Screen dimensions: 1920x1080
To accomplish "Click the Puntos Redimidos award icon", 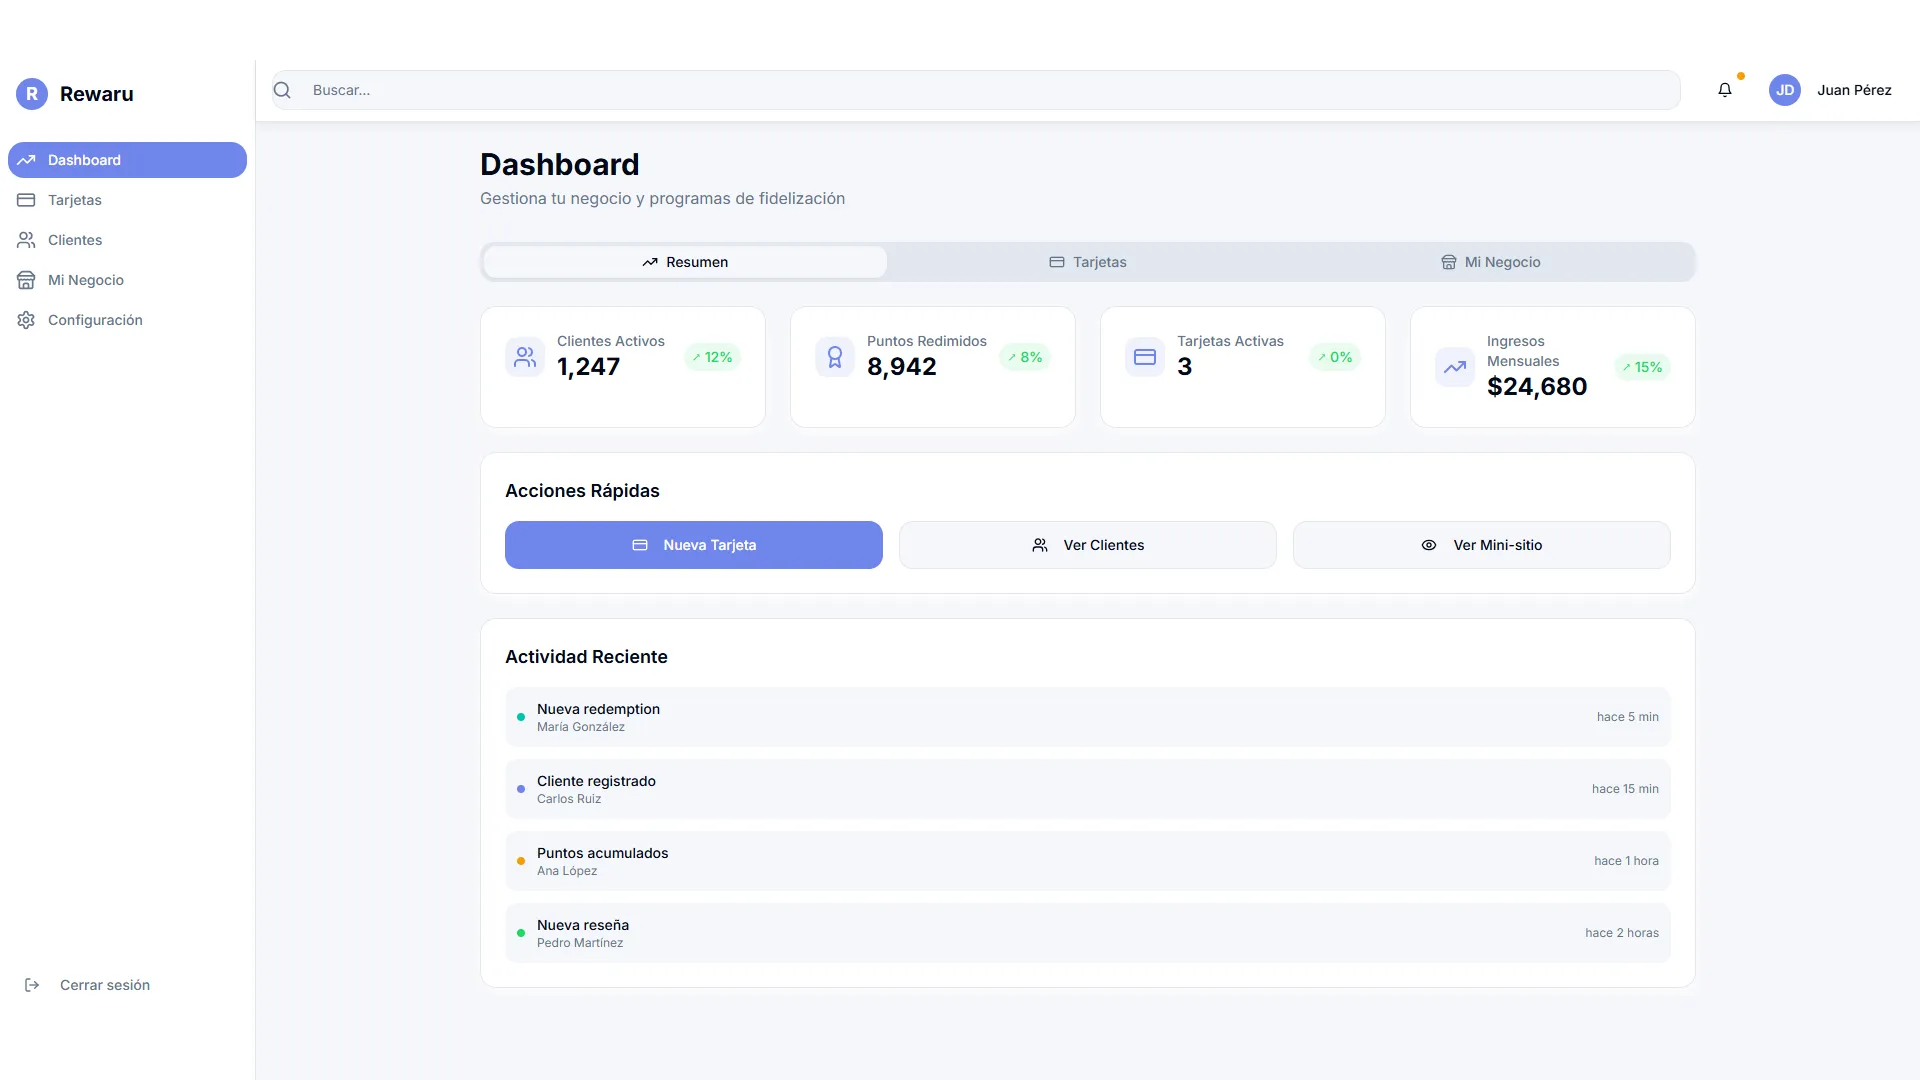I will point(835,357).
